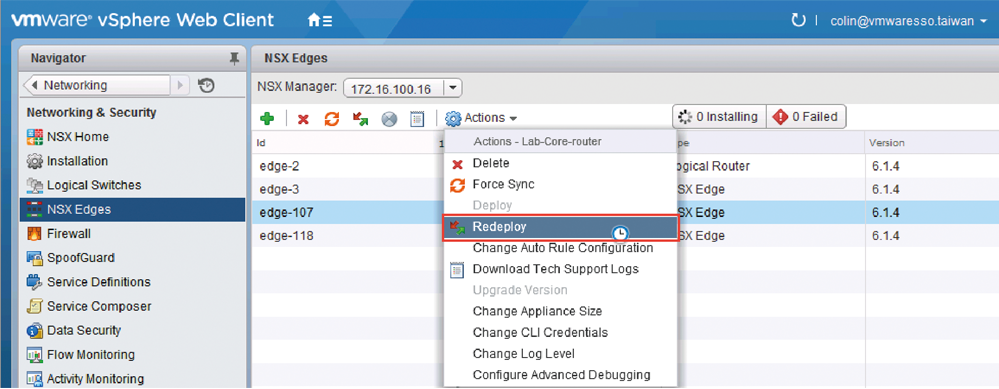The height and width of the screenshot is (389, 999).
Task: Click the NSX Home icon
Action: click(x=34, y=137)
